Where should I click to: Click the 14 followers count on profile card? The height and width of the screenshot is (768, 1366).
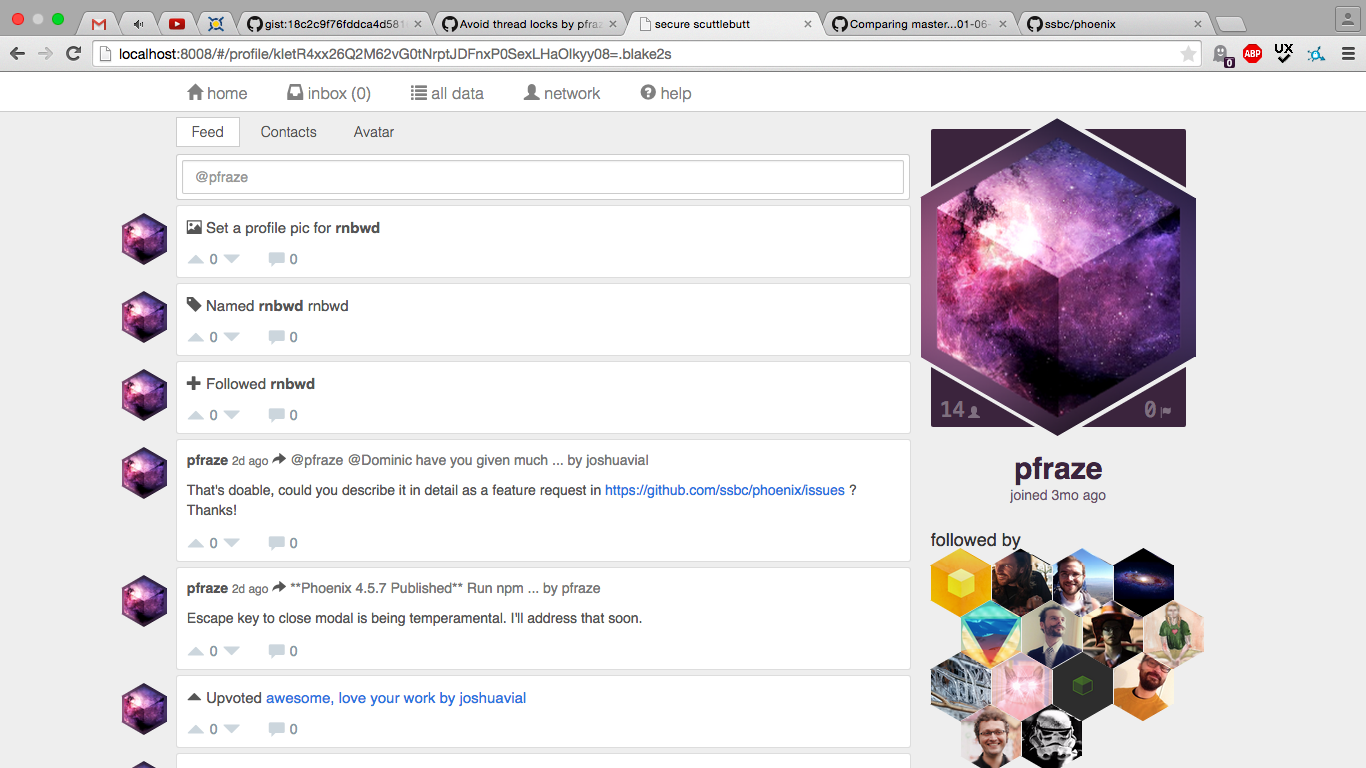[x=960, y=410]
